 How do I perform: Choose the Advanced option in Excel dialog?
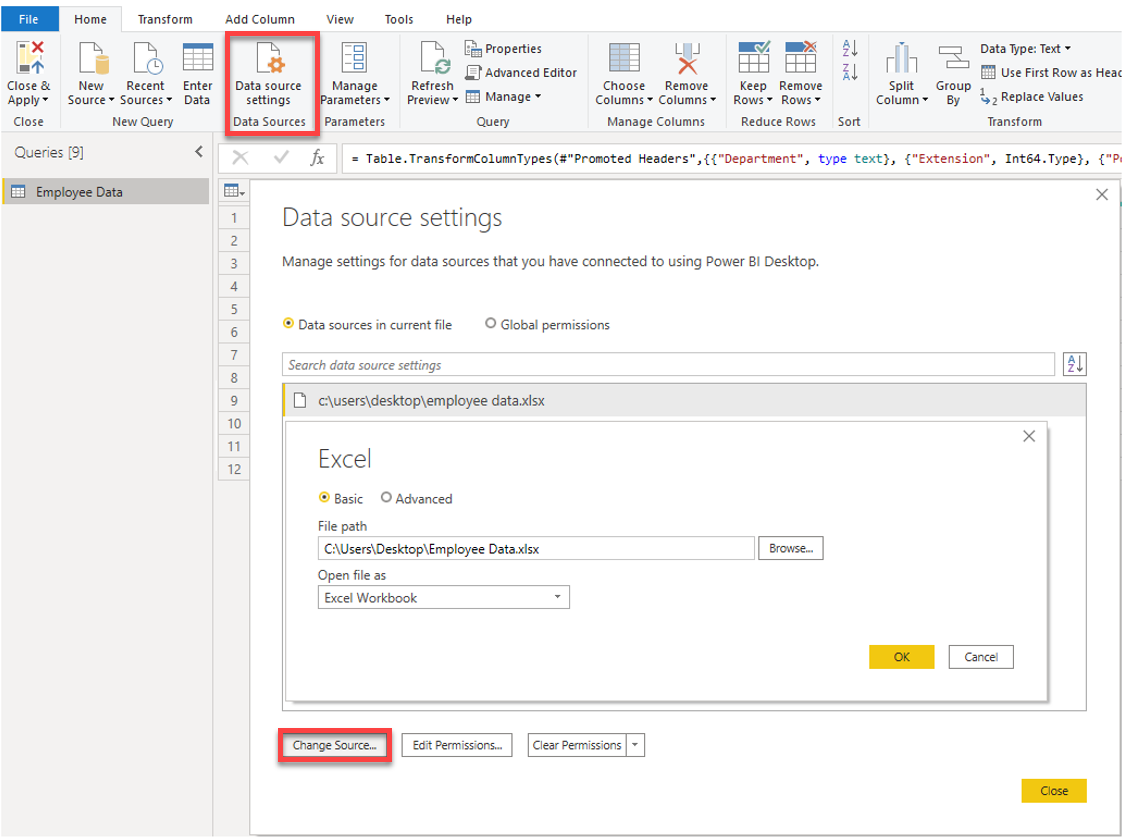coord(387,499)
